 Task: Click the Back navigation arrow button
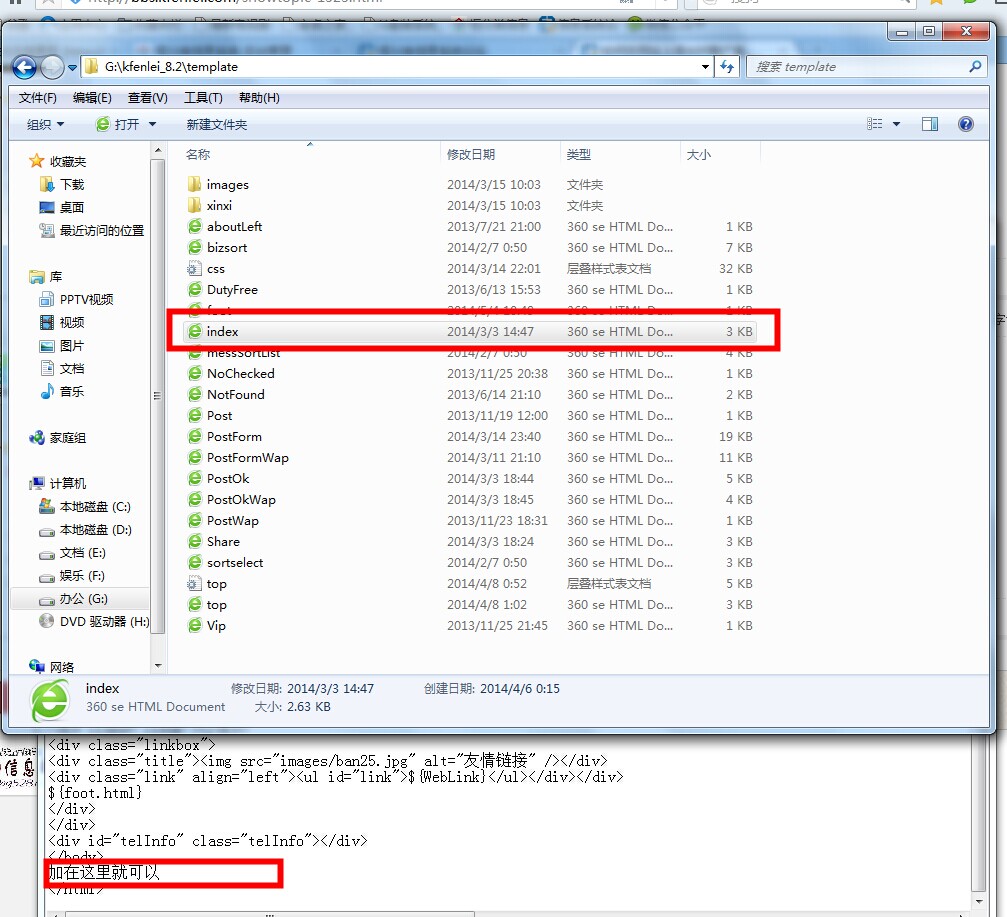click(24, 67)
